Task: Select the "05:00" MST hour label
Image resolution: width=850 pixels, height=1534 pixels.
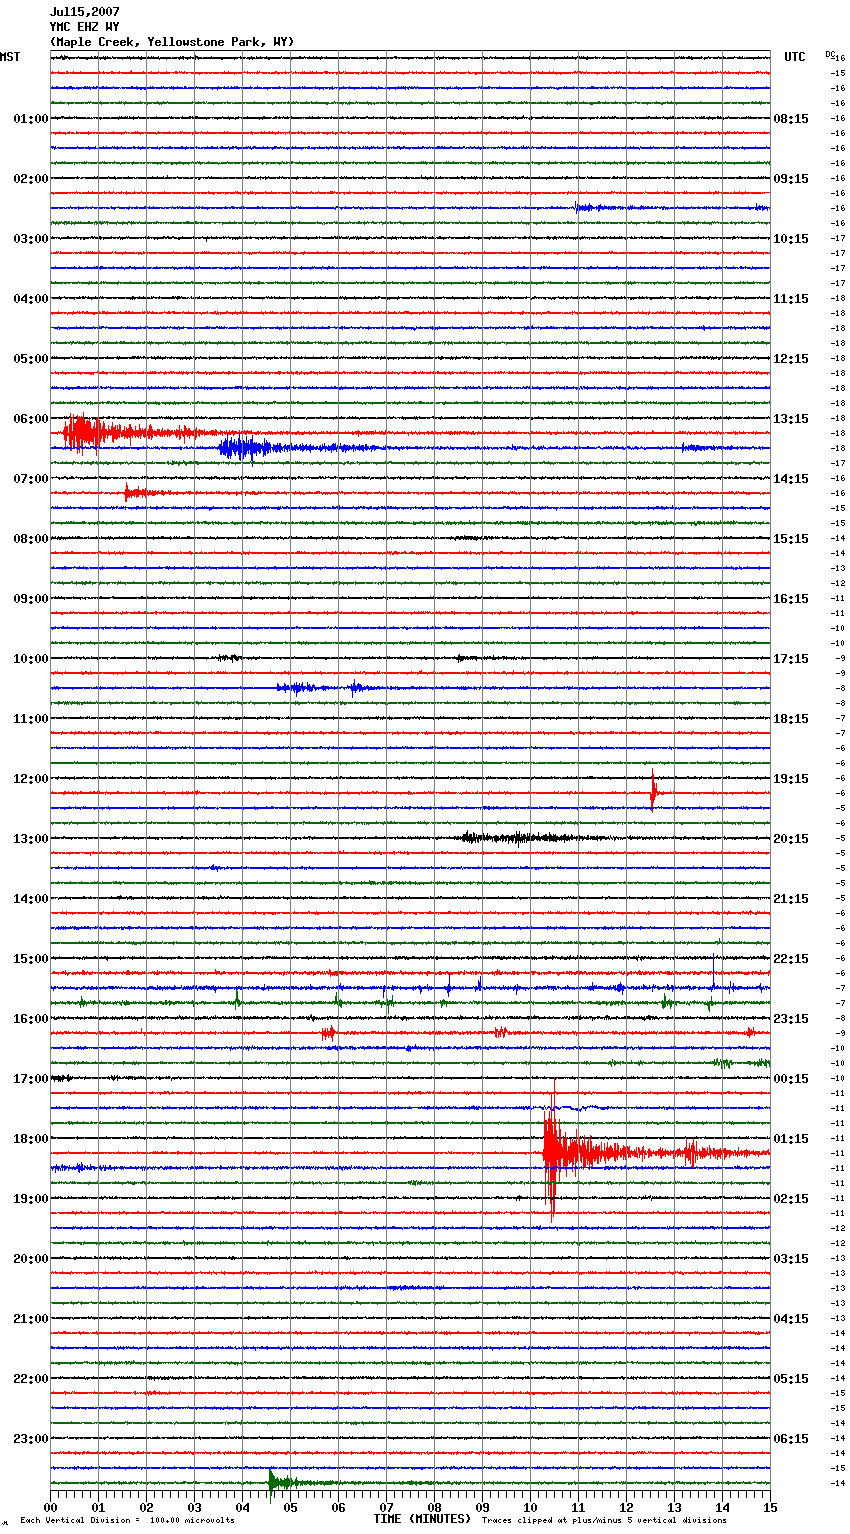Action: tap(30, 359)
